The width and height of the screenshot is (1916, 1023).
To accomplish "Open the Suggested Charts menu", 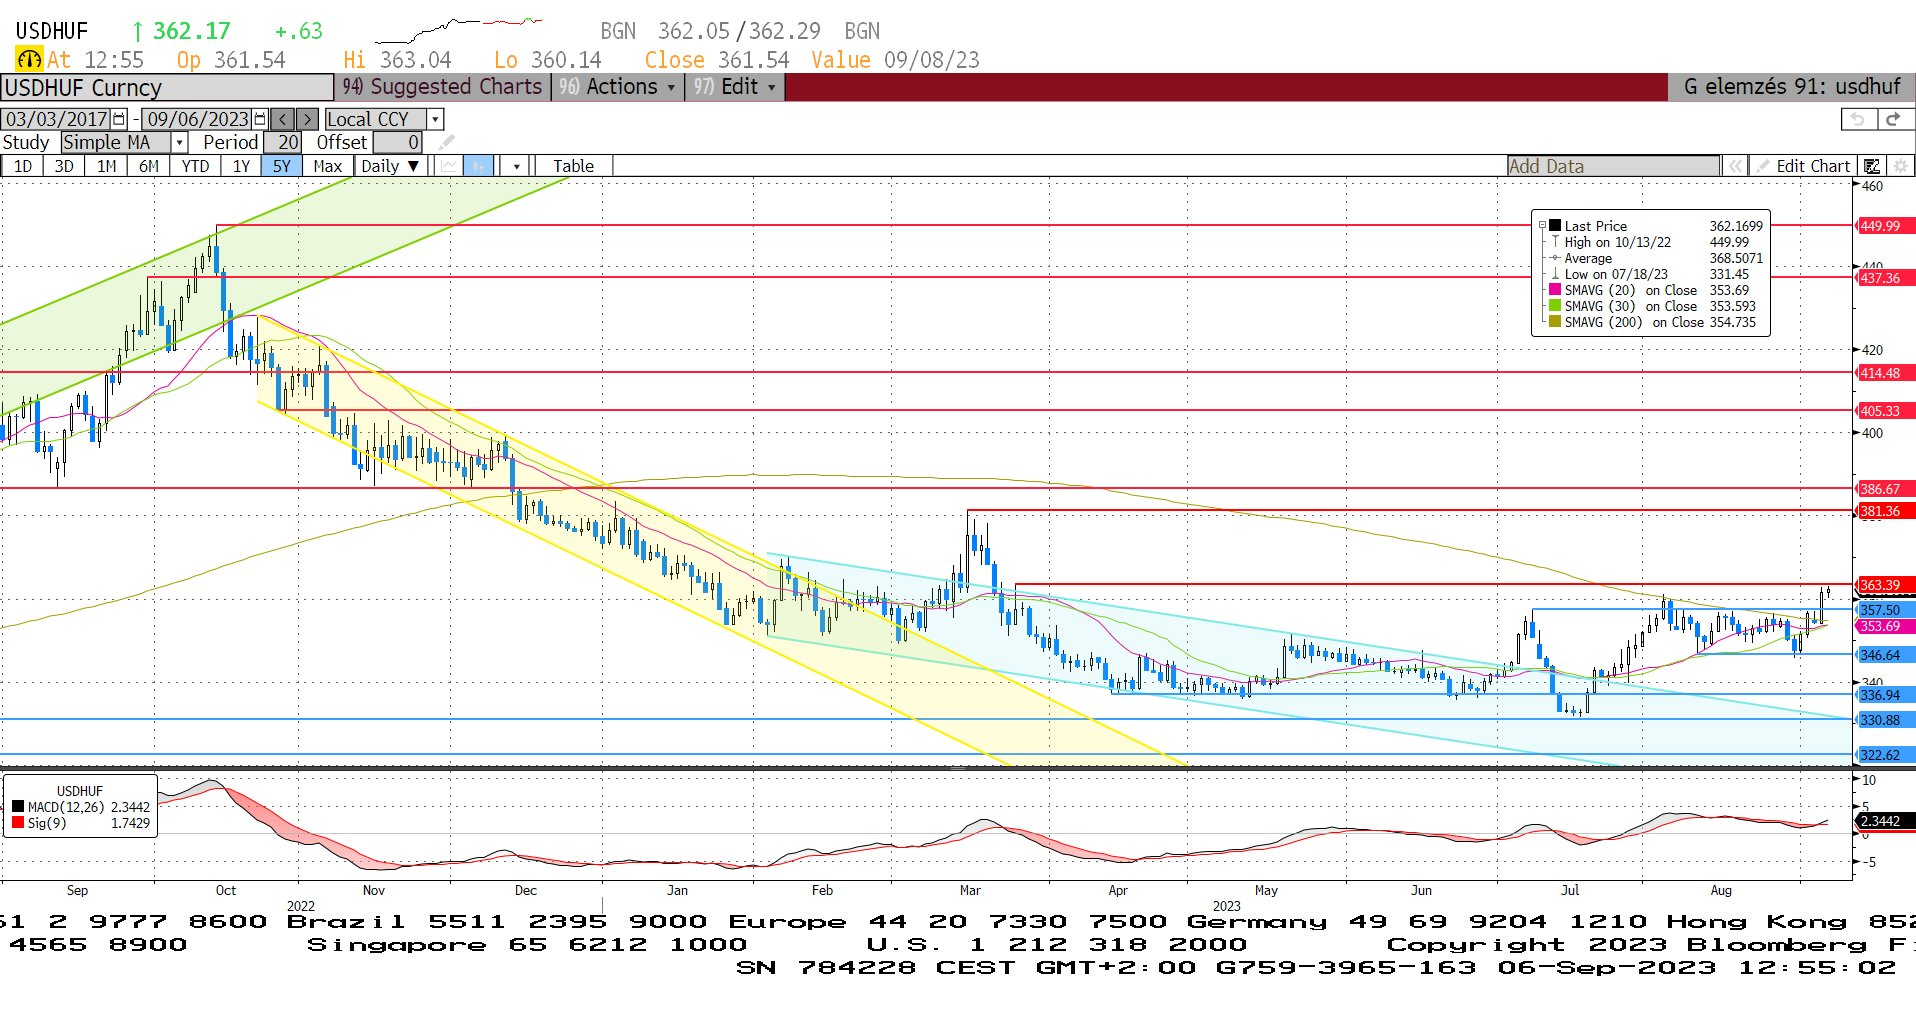I will point(442,87).
